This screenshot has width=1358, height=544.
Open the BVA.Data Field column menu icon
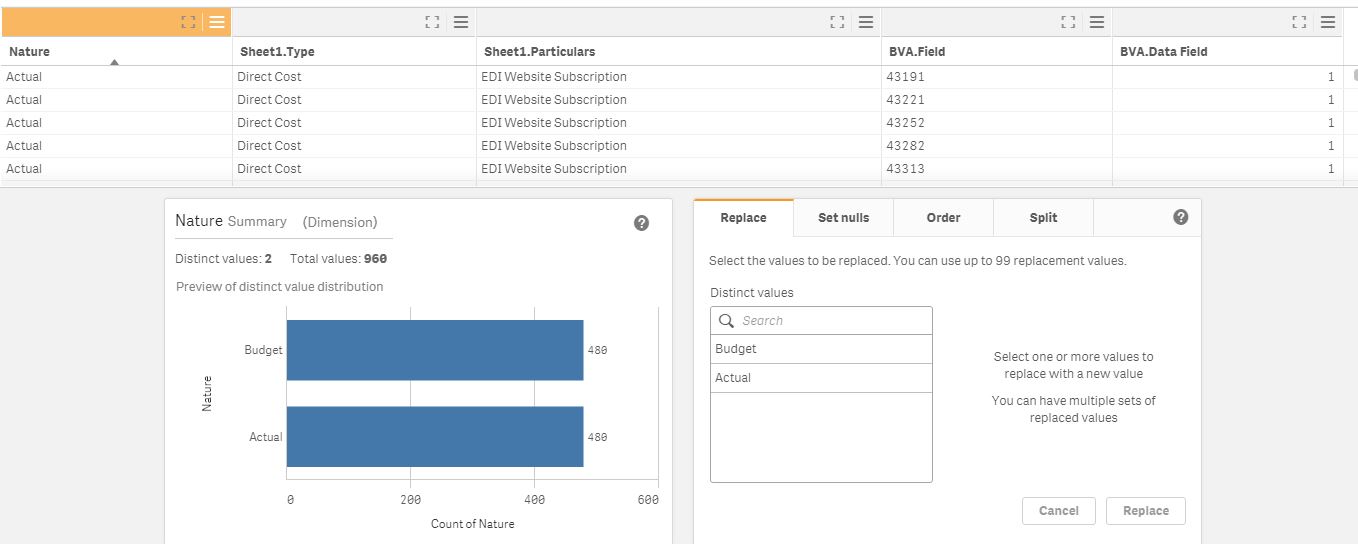1328,22
